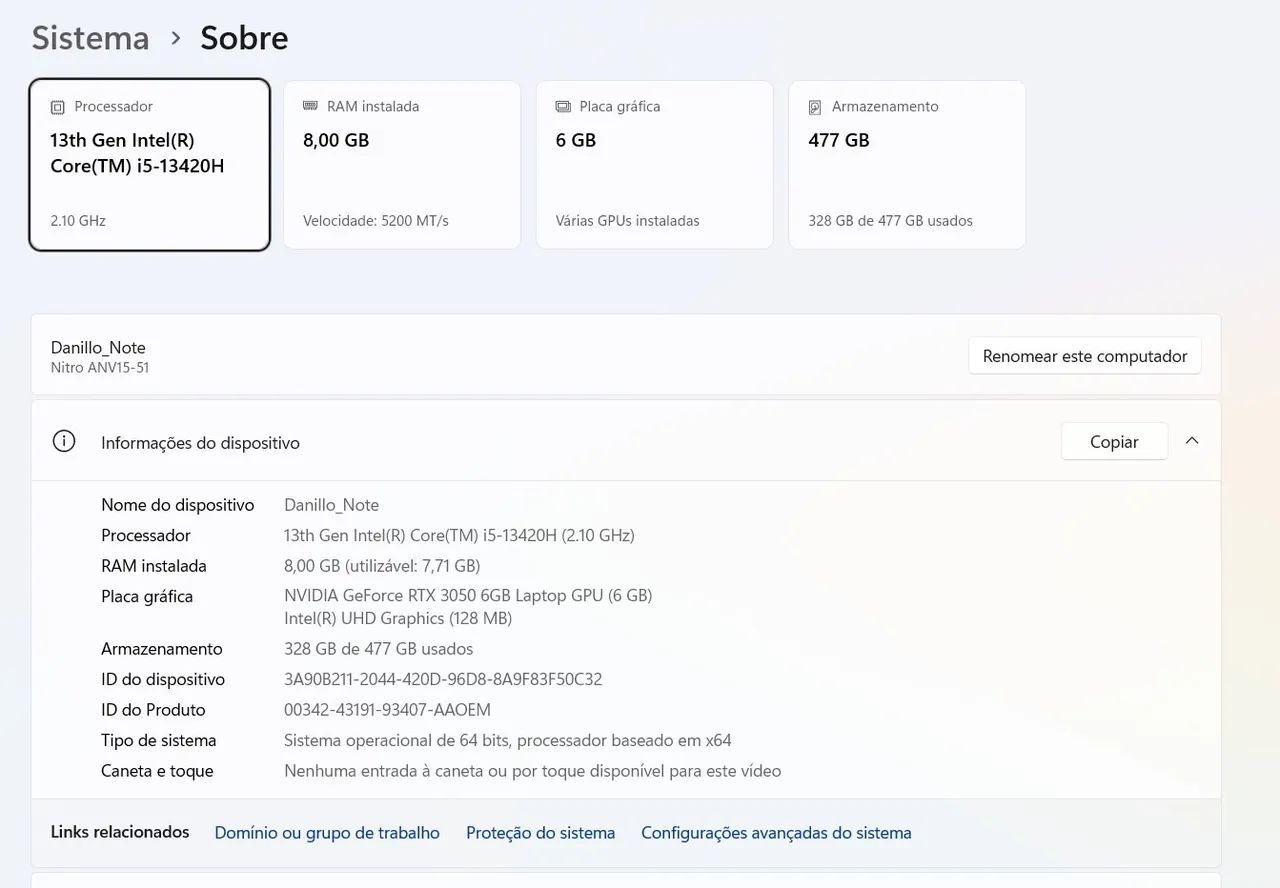
Task: Click the processor chip icon
Action: (58, 107)
